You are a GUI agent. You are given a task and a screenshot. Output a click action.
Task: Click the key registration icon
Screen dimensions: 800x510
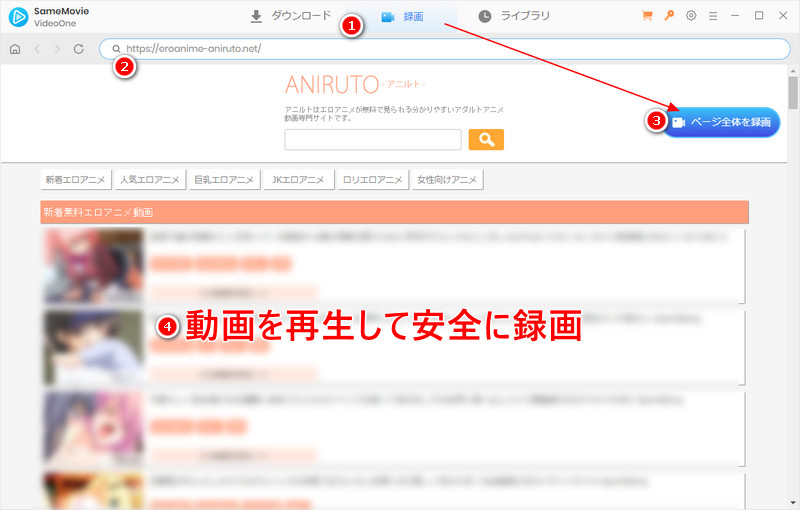[669, 15]
